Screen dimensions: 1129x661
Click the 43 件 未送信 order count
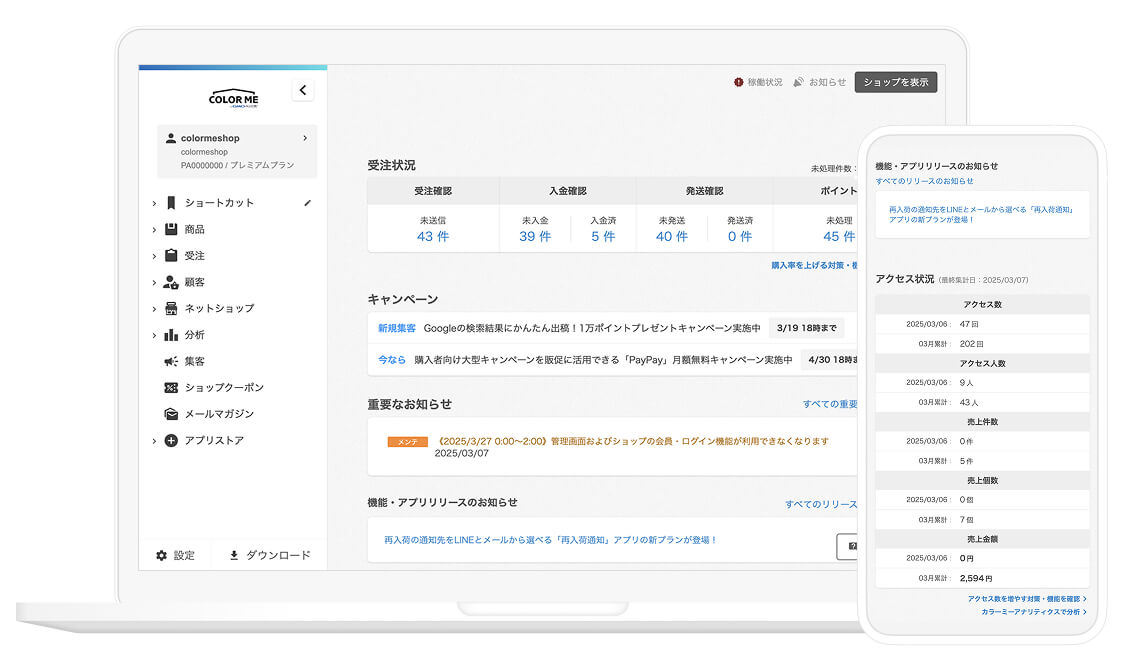431,237
